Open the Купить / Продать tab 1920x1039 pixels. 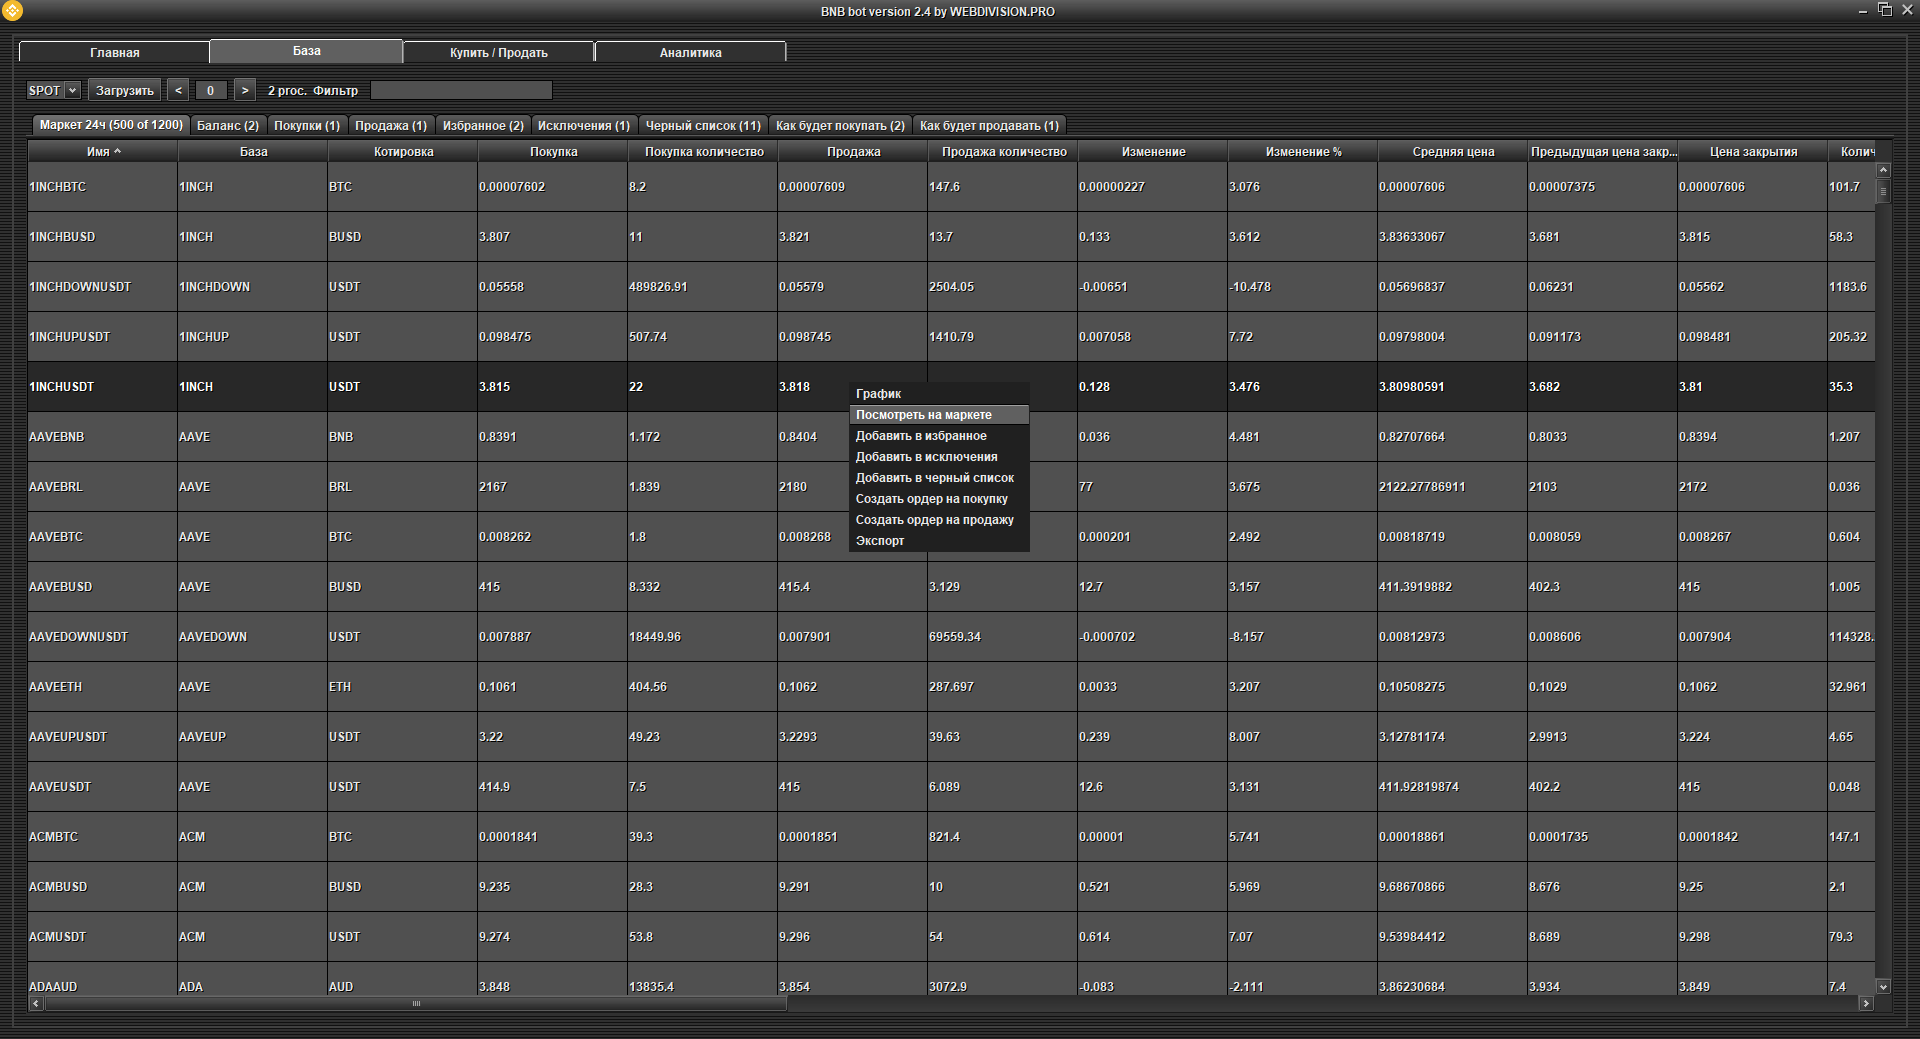click(498, 52)
